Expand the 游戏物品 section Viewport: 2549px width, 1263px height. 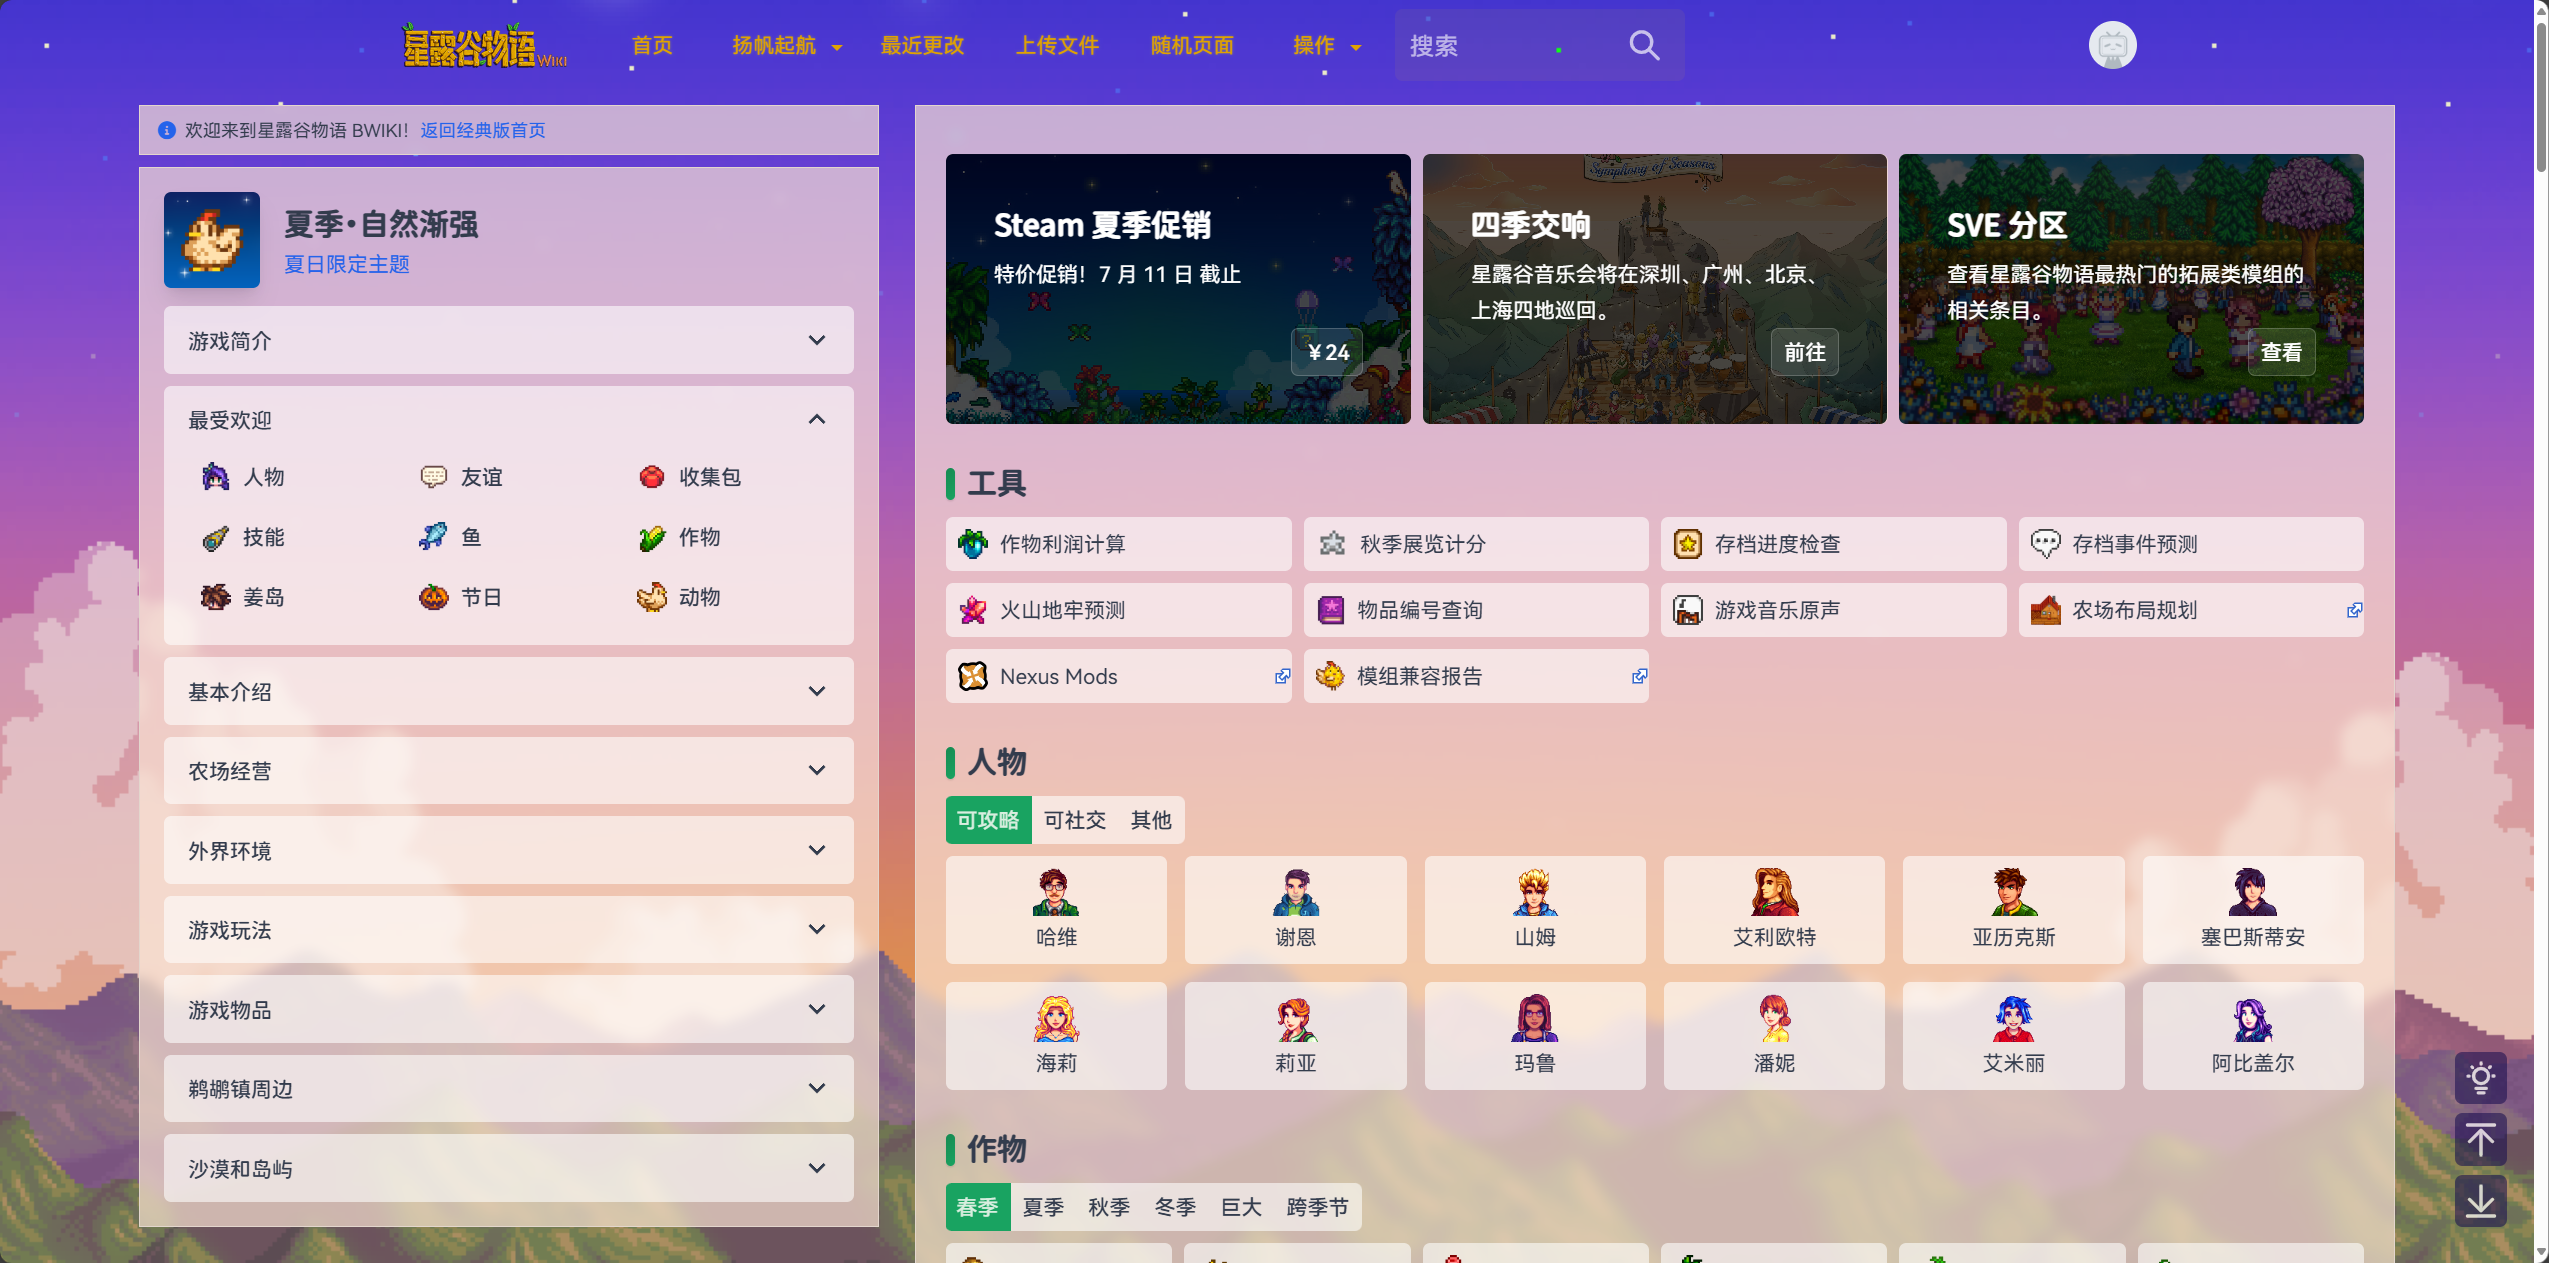pyautogui.click(x=508, y=1009)
